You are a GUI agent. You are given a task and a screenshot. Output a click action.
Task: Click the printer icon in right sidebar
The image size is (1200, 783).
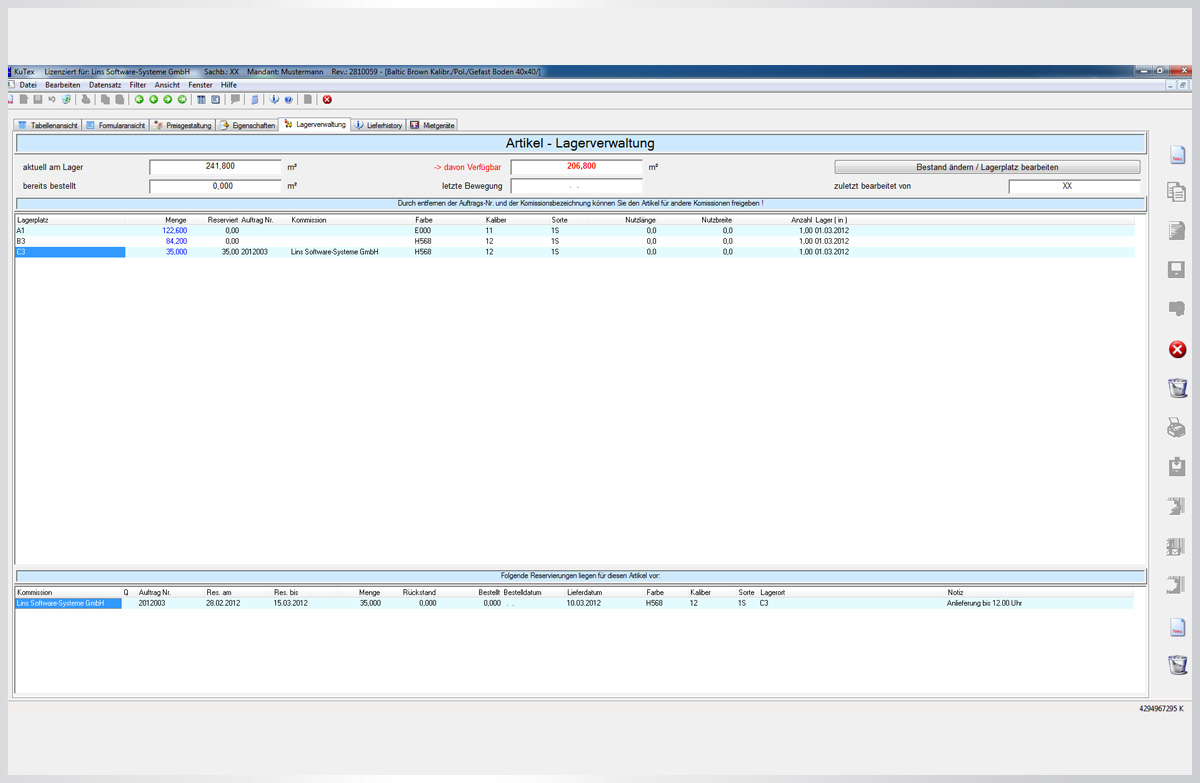coord(1177,428)
